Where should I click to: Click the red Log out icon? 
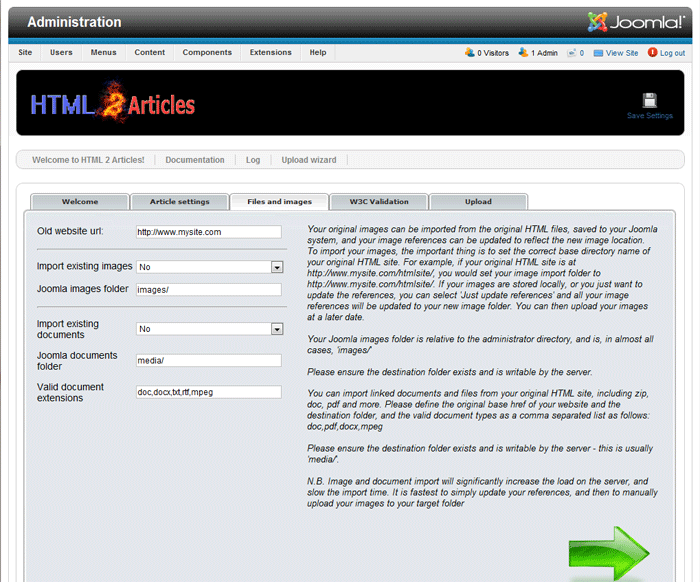tap(652, 52)
